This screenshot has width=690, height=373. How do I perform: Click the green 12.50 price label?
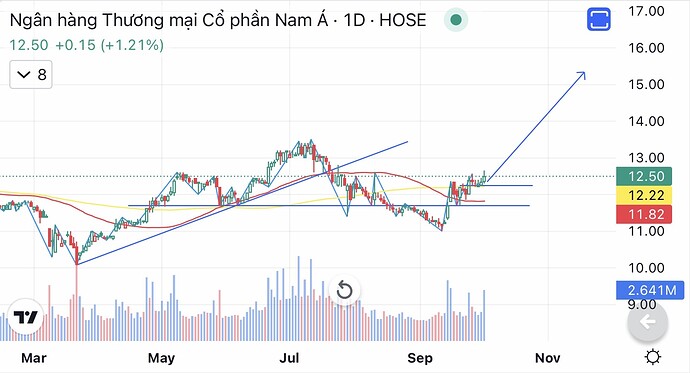644,176
